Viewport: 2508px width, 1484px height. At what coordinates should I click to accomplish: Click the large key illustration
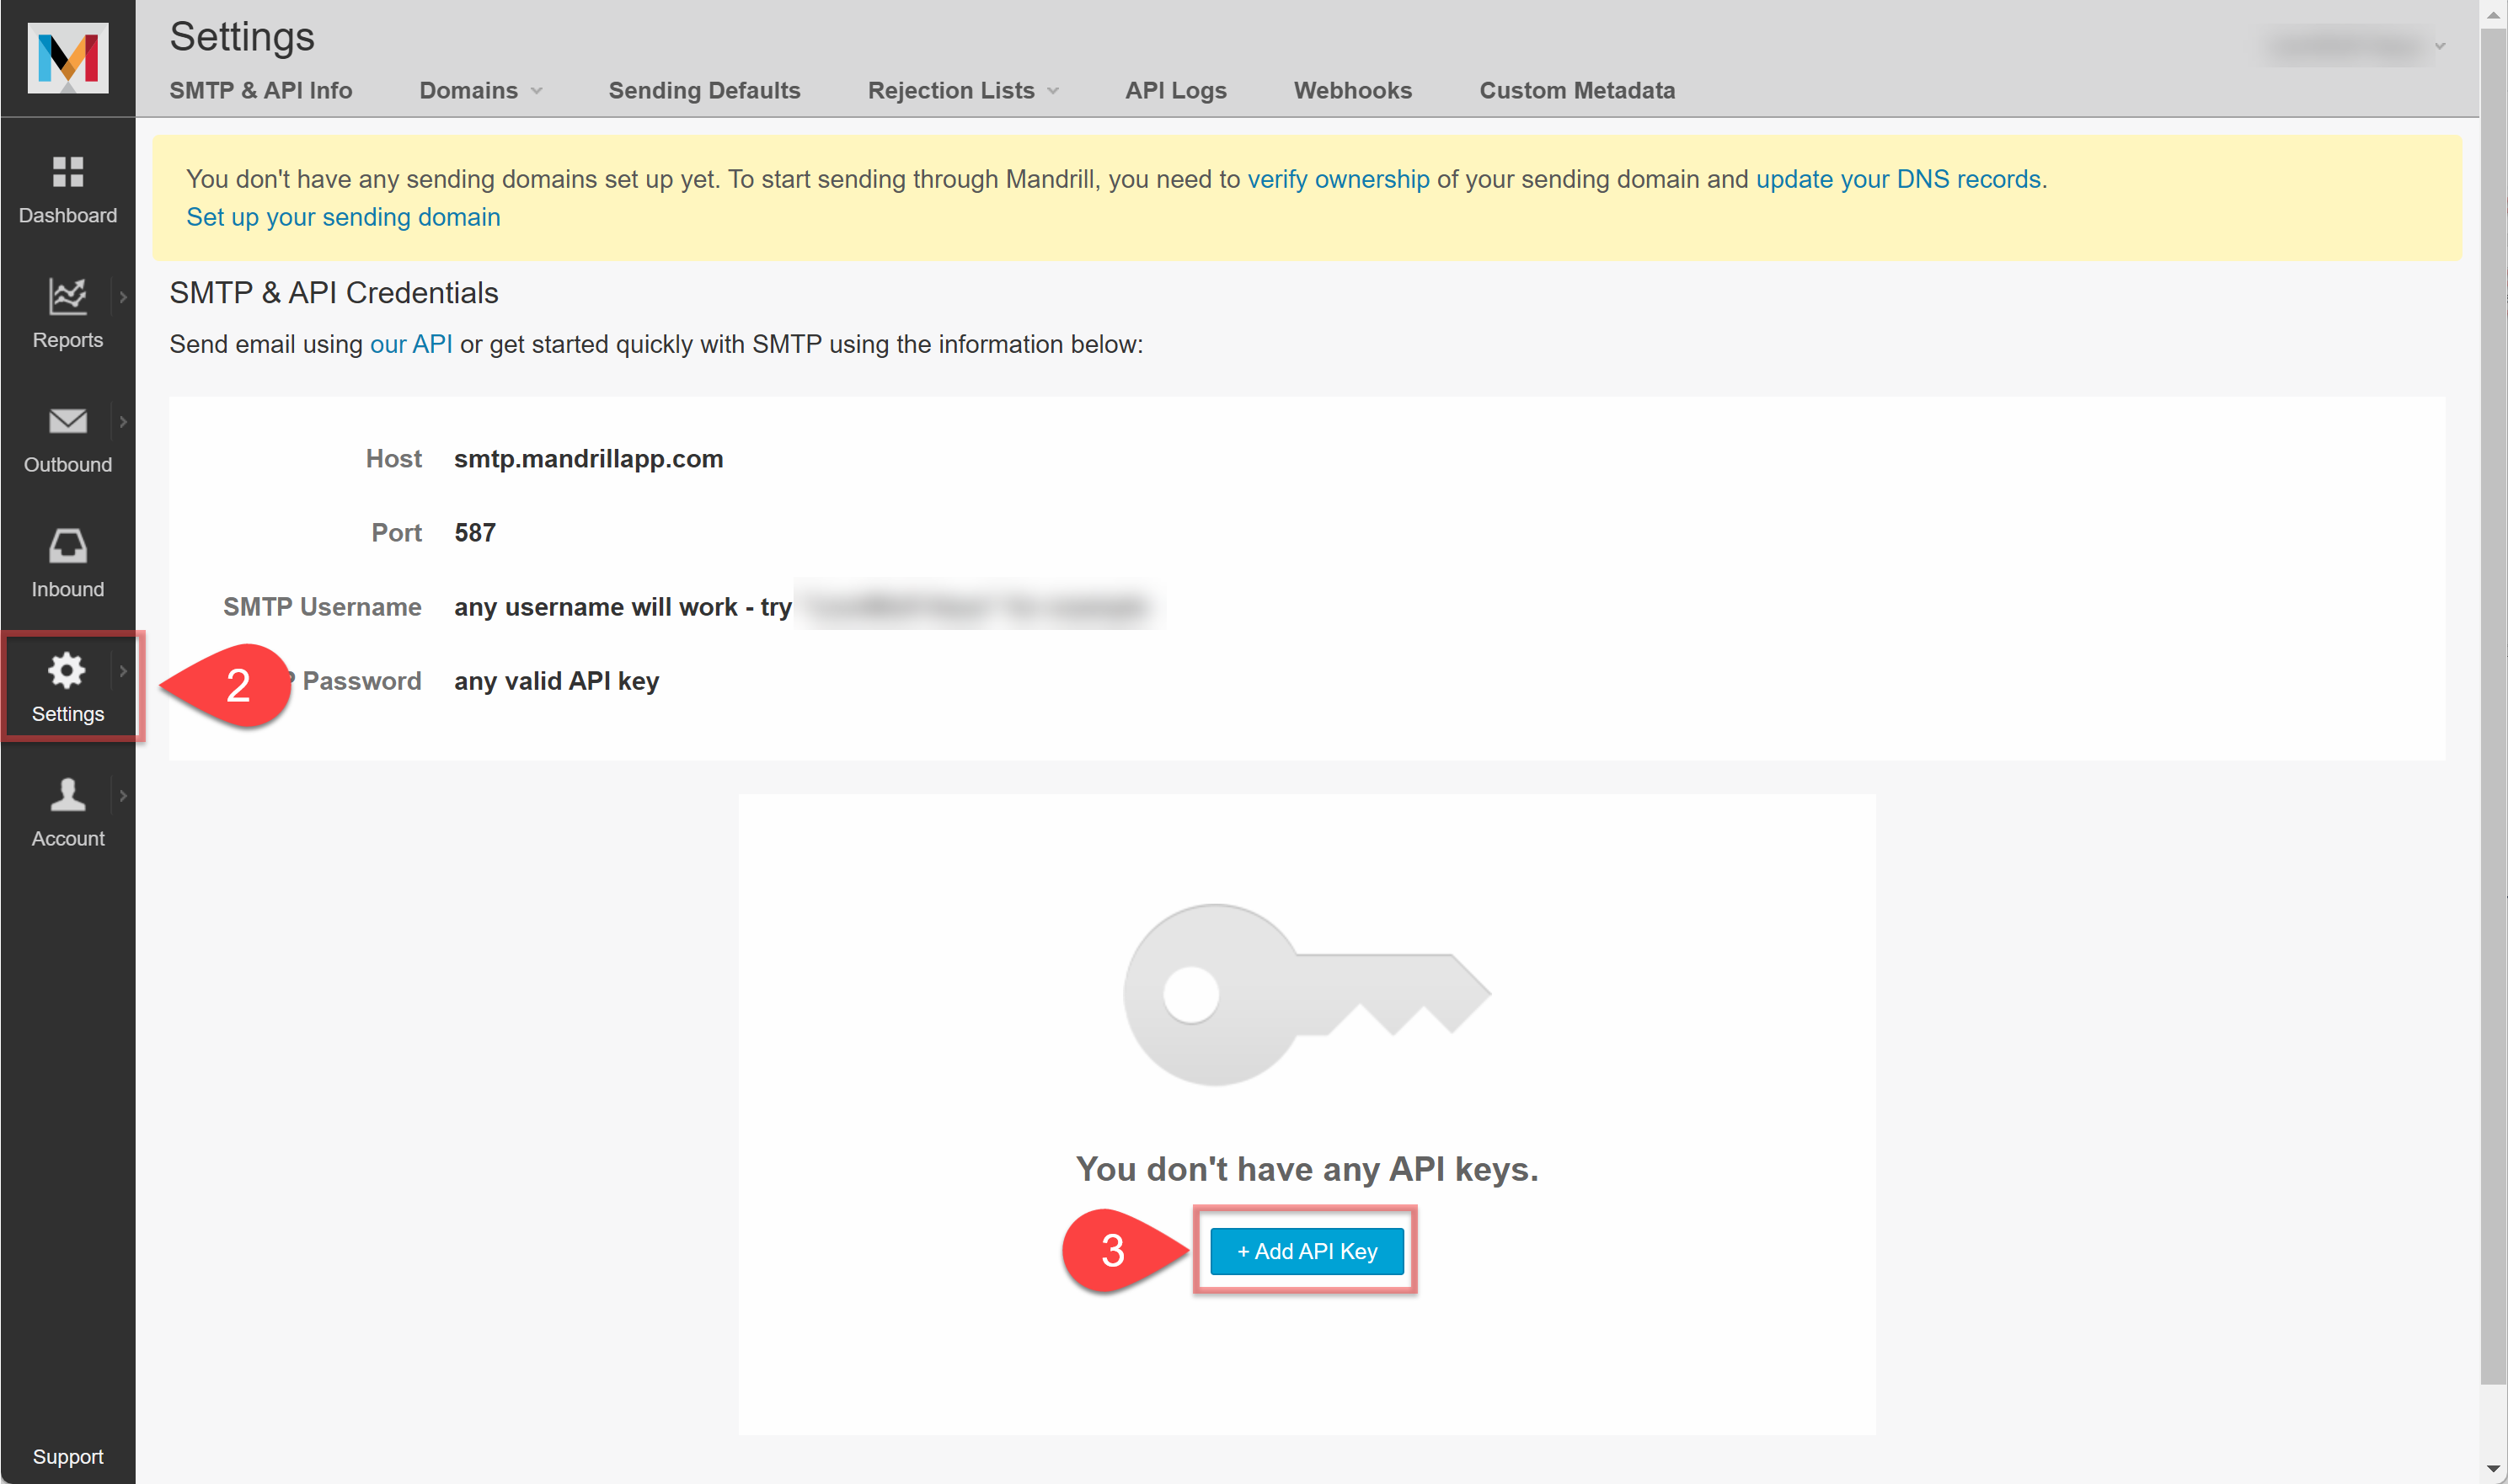(1305, 993)
